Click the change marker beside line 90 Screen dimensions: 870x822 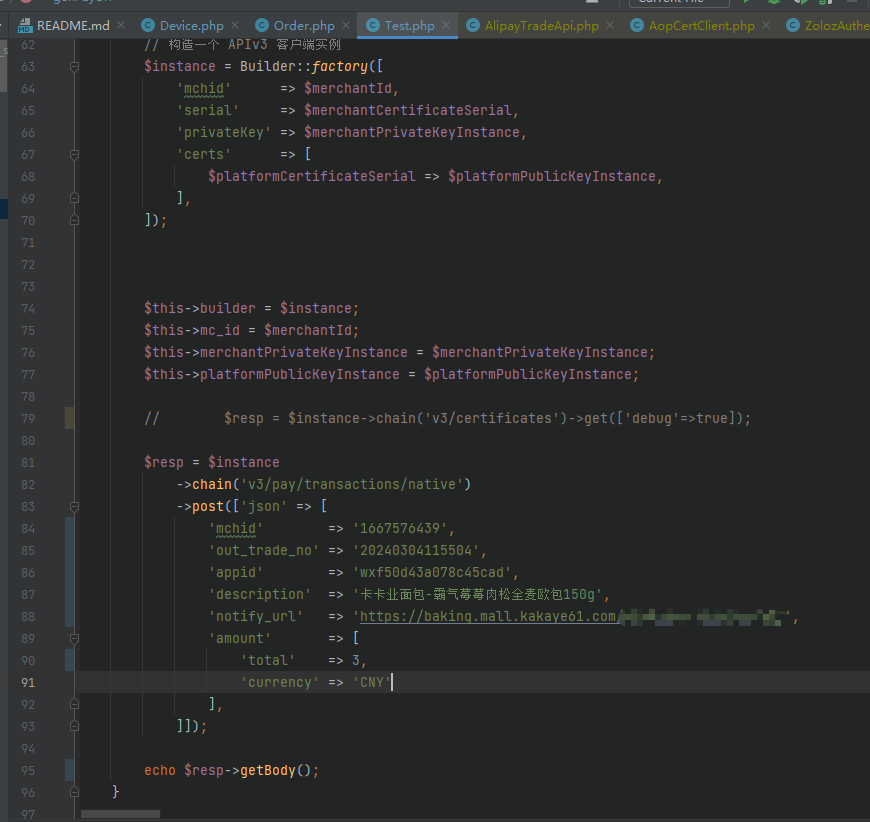tap(69, 660)
